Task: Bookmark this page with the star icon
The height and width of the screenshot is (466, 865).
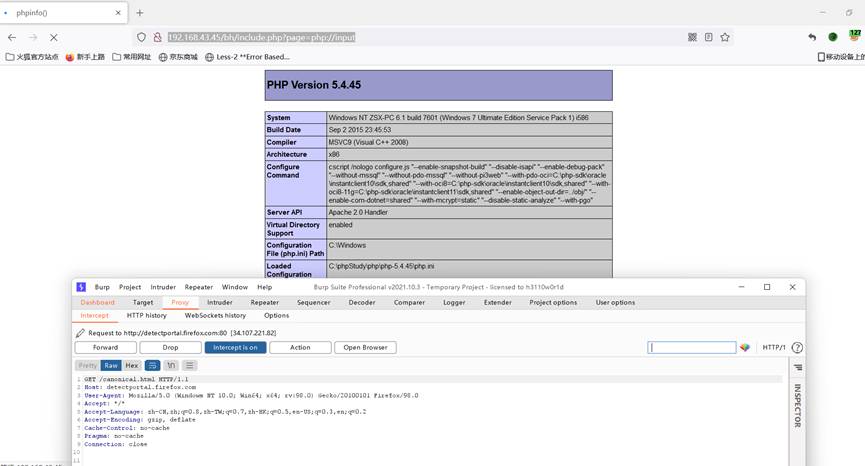Action: click(725, 38)
